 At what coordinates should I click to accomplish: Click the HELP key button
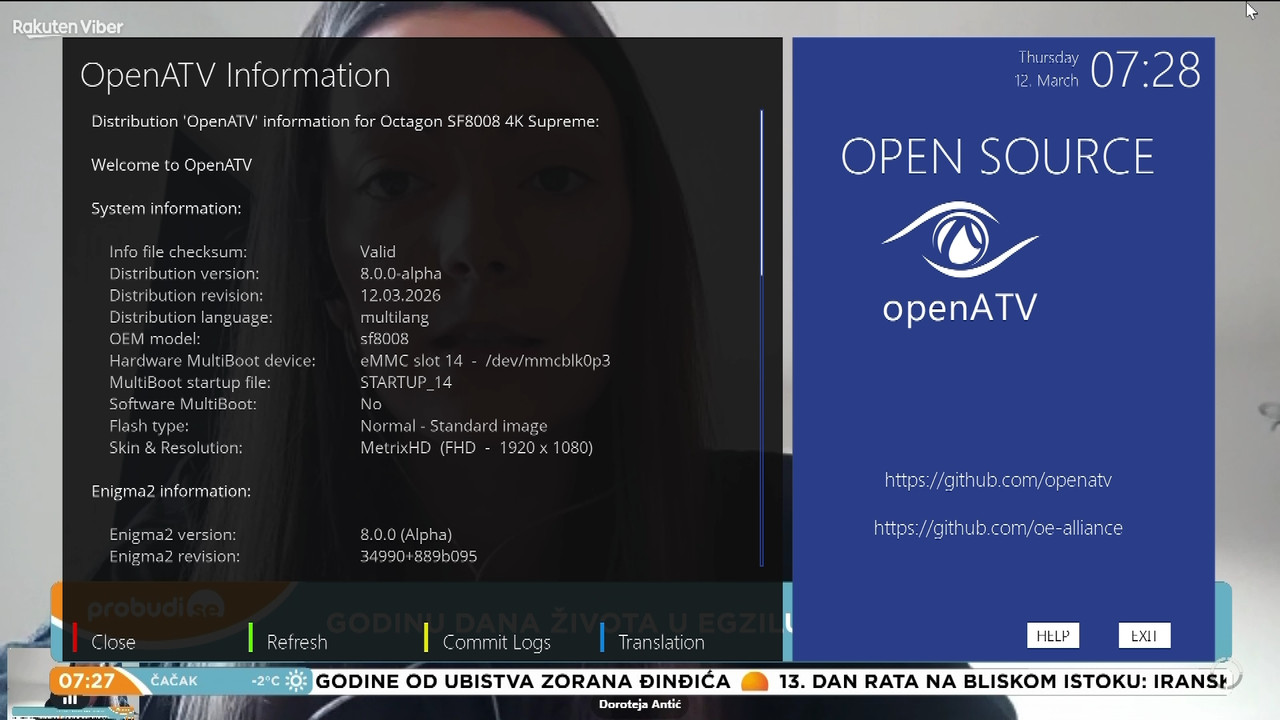pyautogui.click(x=1053, y=635)
